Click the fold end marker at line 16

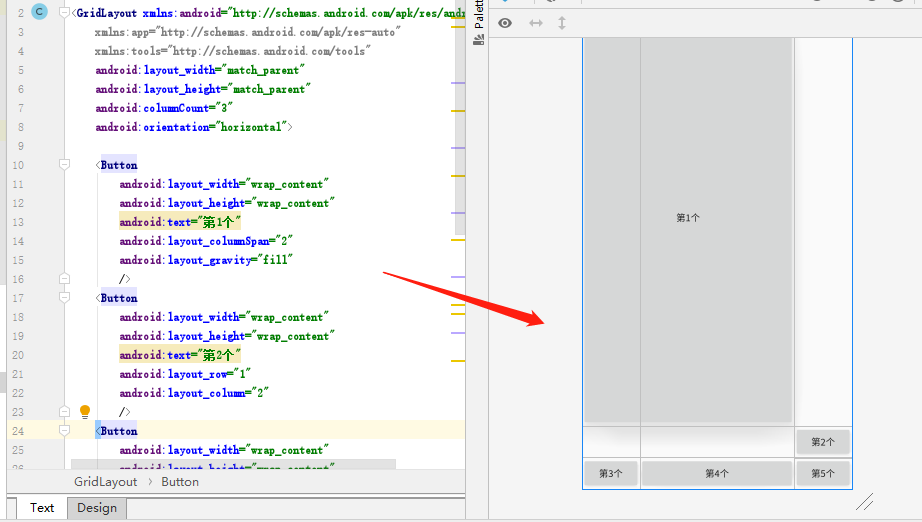point(65,278)
